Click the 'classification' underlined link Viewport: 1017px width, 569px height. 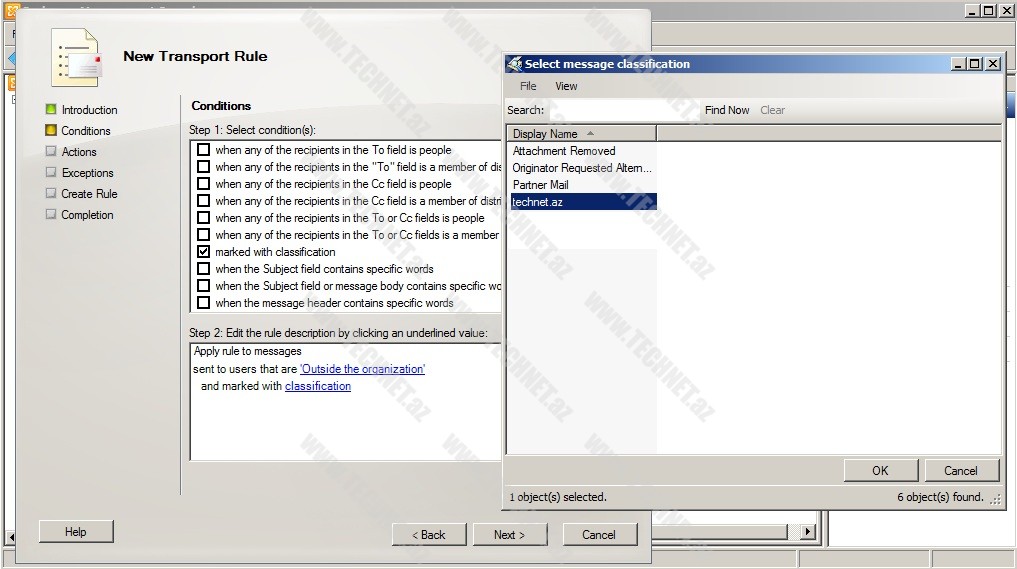click(x=317, y=386)
